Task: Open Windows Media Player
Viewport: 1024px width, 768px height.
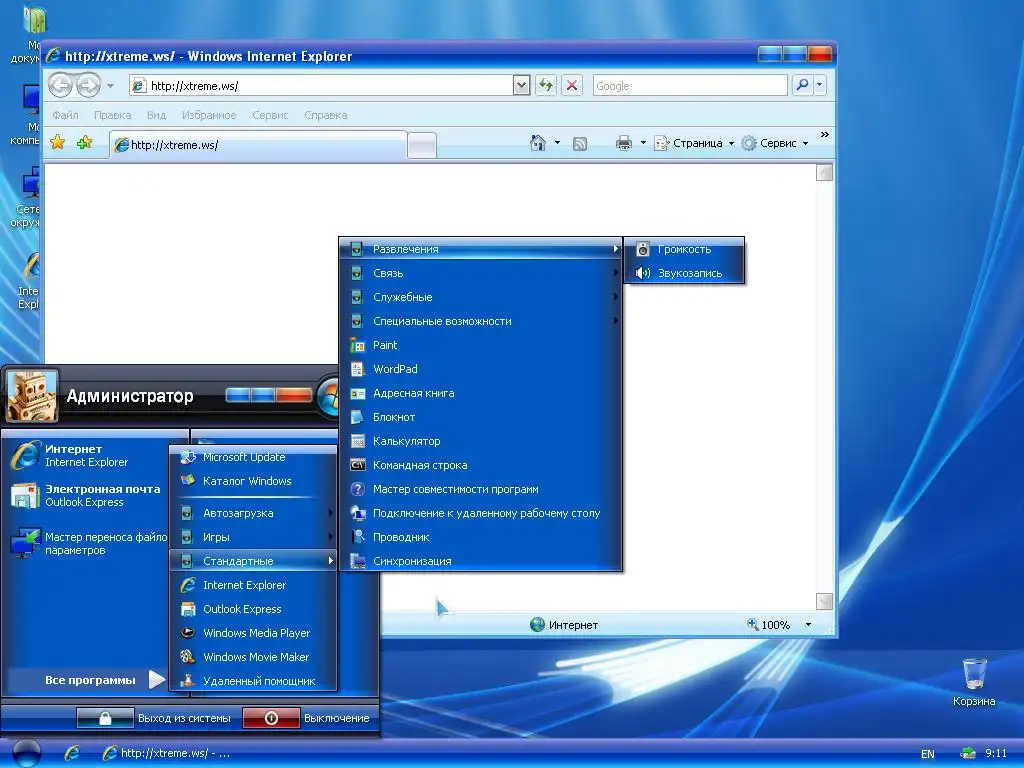Action: (x=253, y=633)
